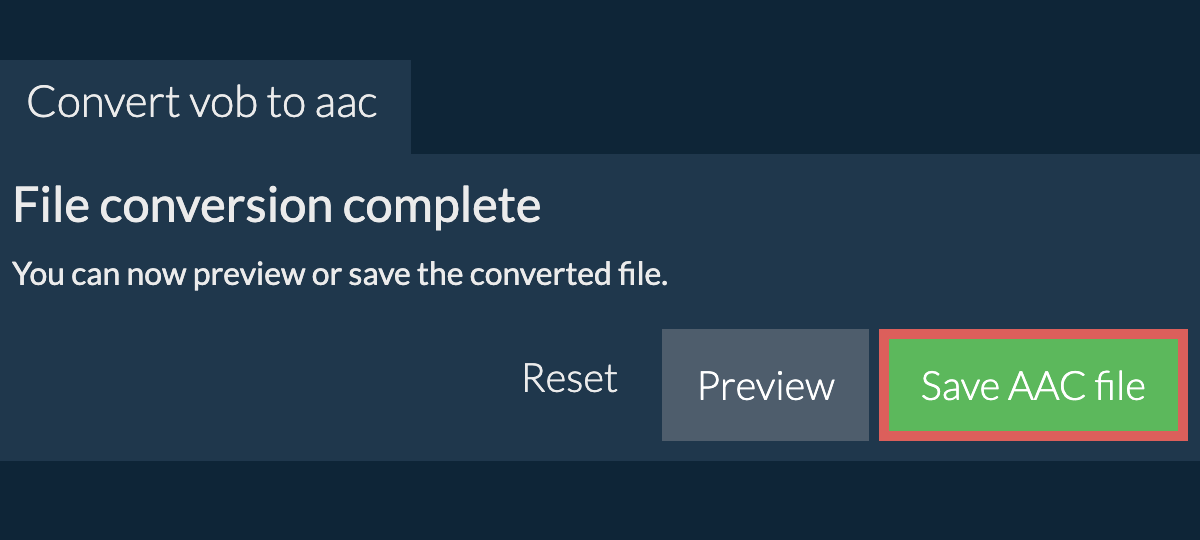Image resolution: width=1200 pixels, height=540 pixels.
Task: Click the green Save AAC file button
Action: [x=1033, y=386]
